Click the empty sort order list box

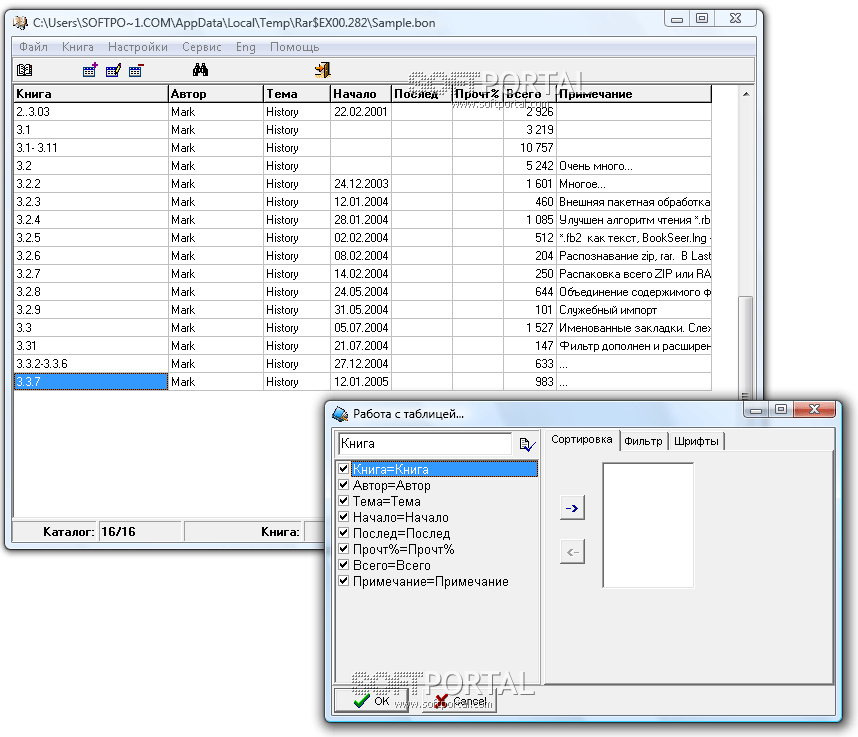[x=648, y=525]
